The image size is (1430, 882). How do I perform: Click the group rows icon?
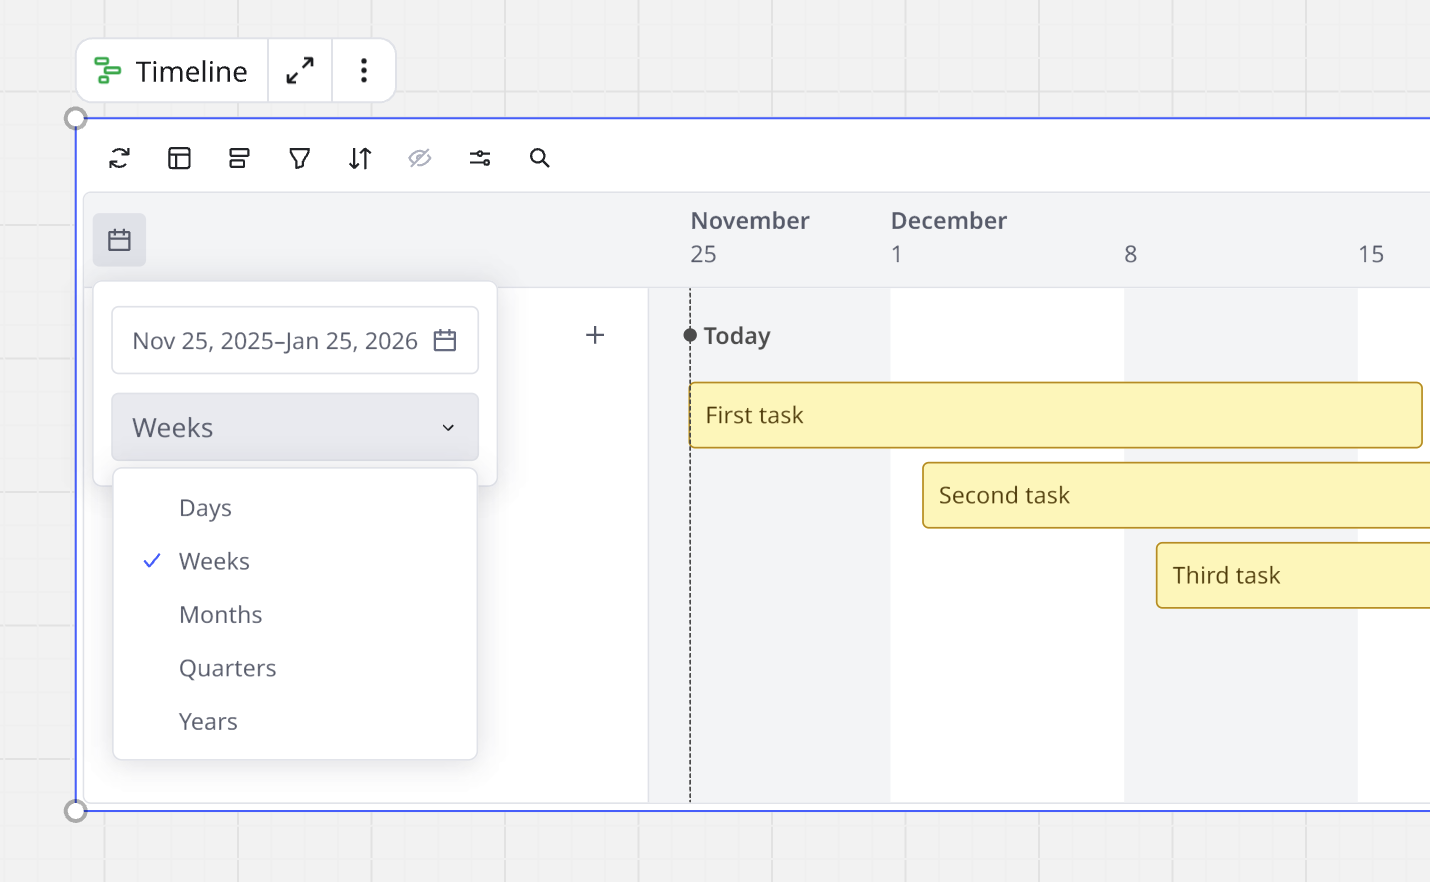point(239,158)
